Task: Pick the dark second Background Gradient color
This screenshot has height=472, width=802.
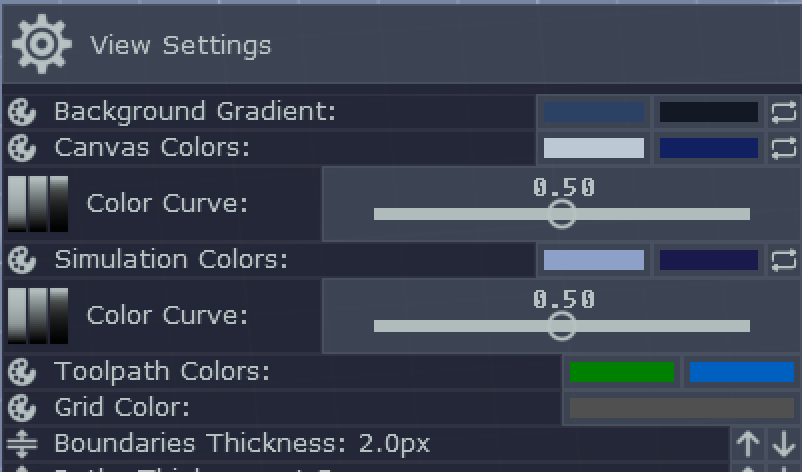Action: click(709, 112)
